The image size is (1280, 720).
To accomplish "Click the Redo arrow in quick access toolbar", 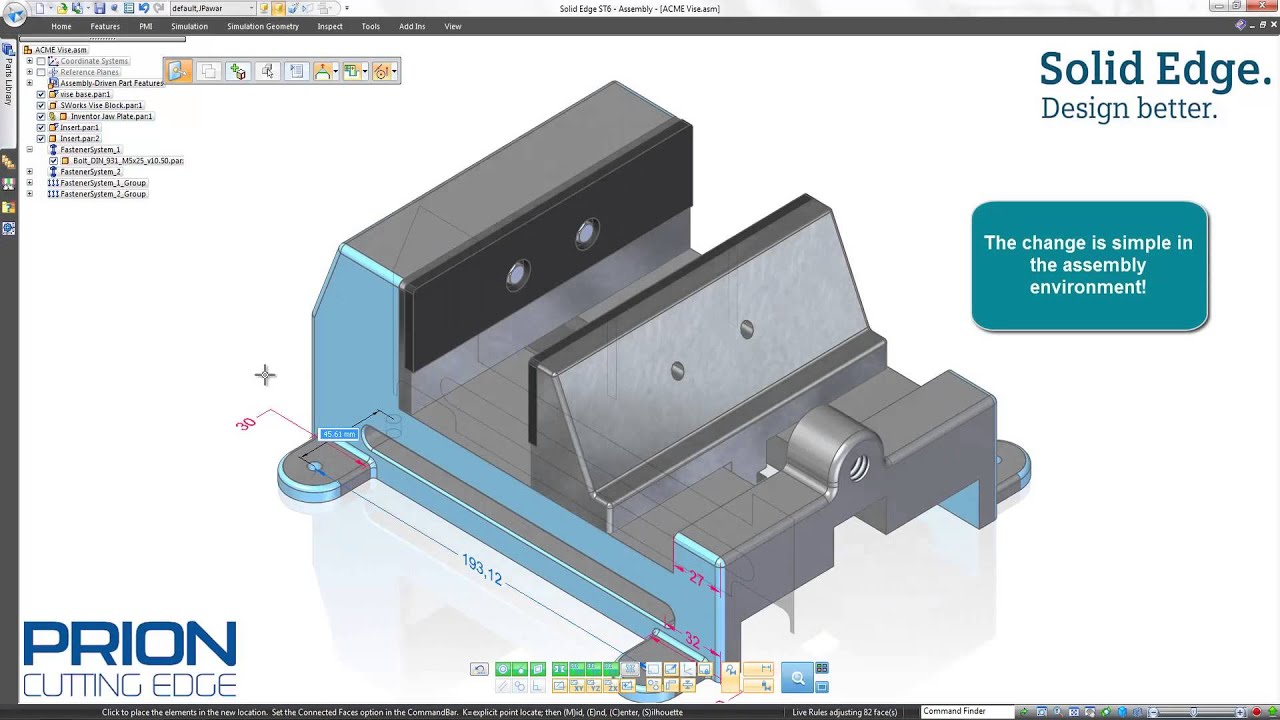I will click(159, 8).
